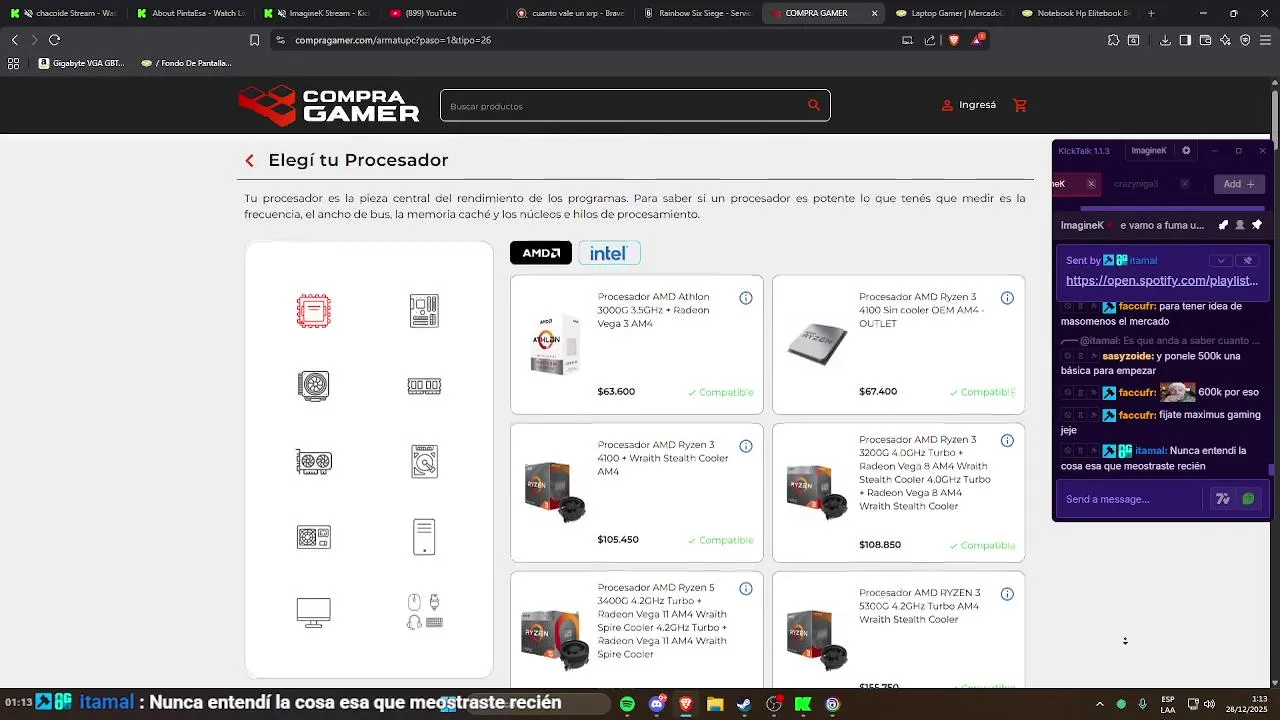Open File Explorer from the taskbar
This screenshot has width=1280, height=720.
tap(715, 704)
